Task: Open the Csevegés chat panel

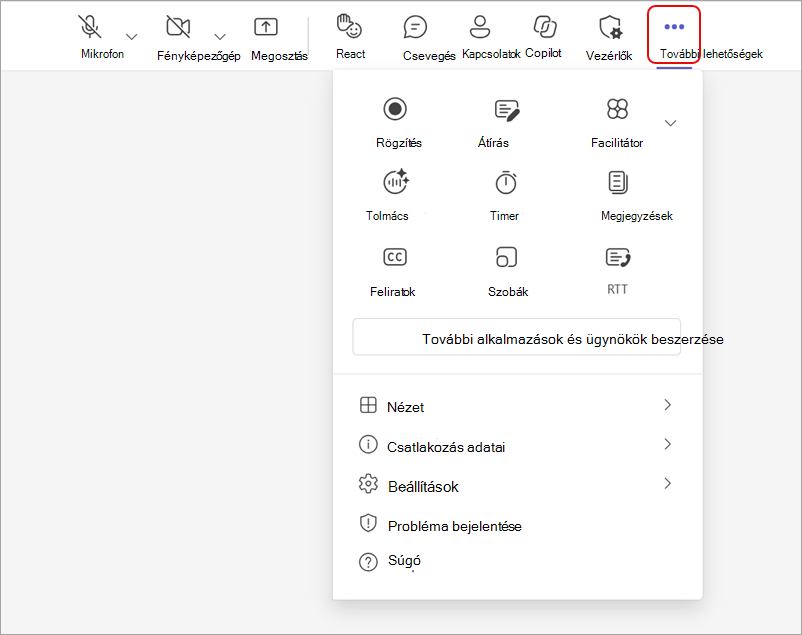Action: pos(415,27)
